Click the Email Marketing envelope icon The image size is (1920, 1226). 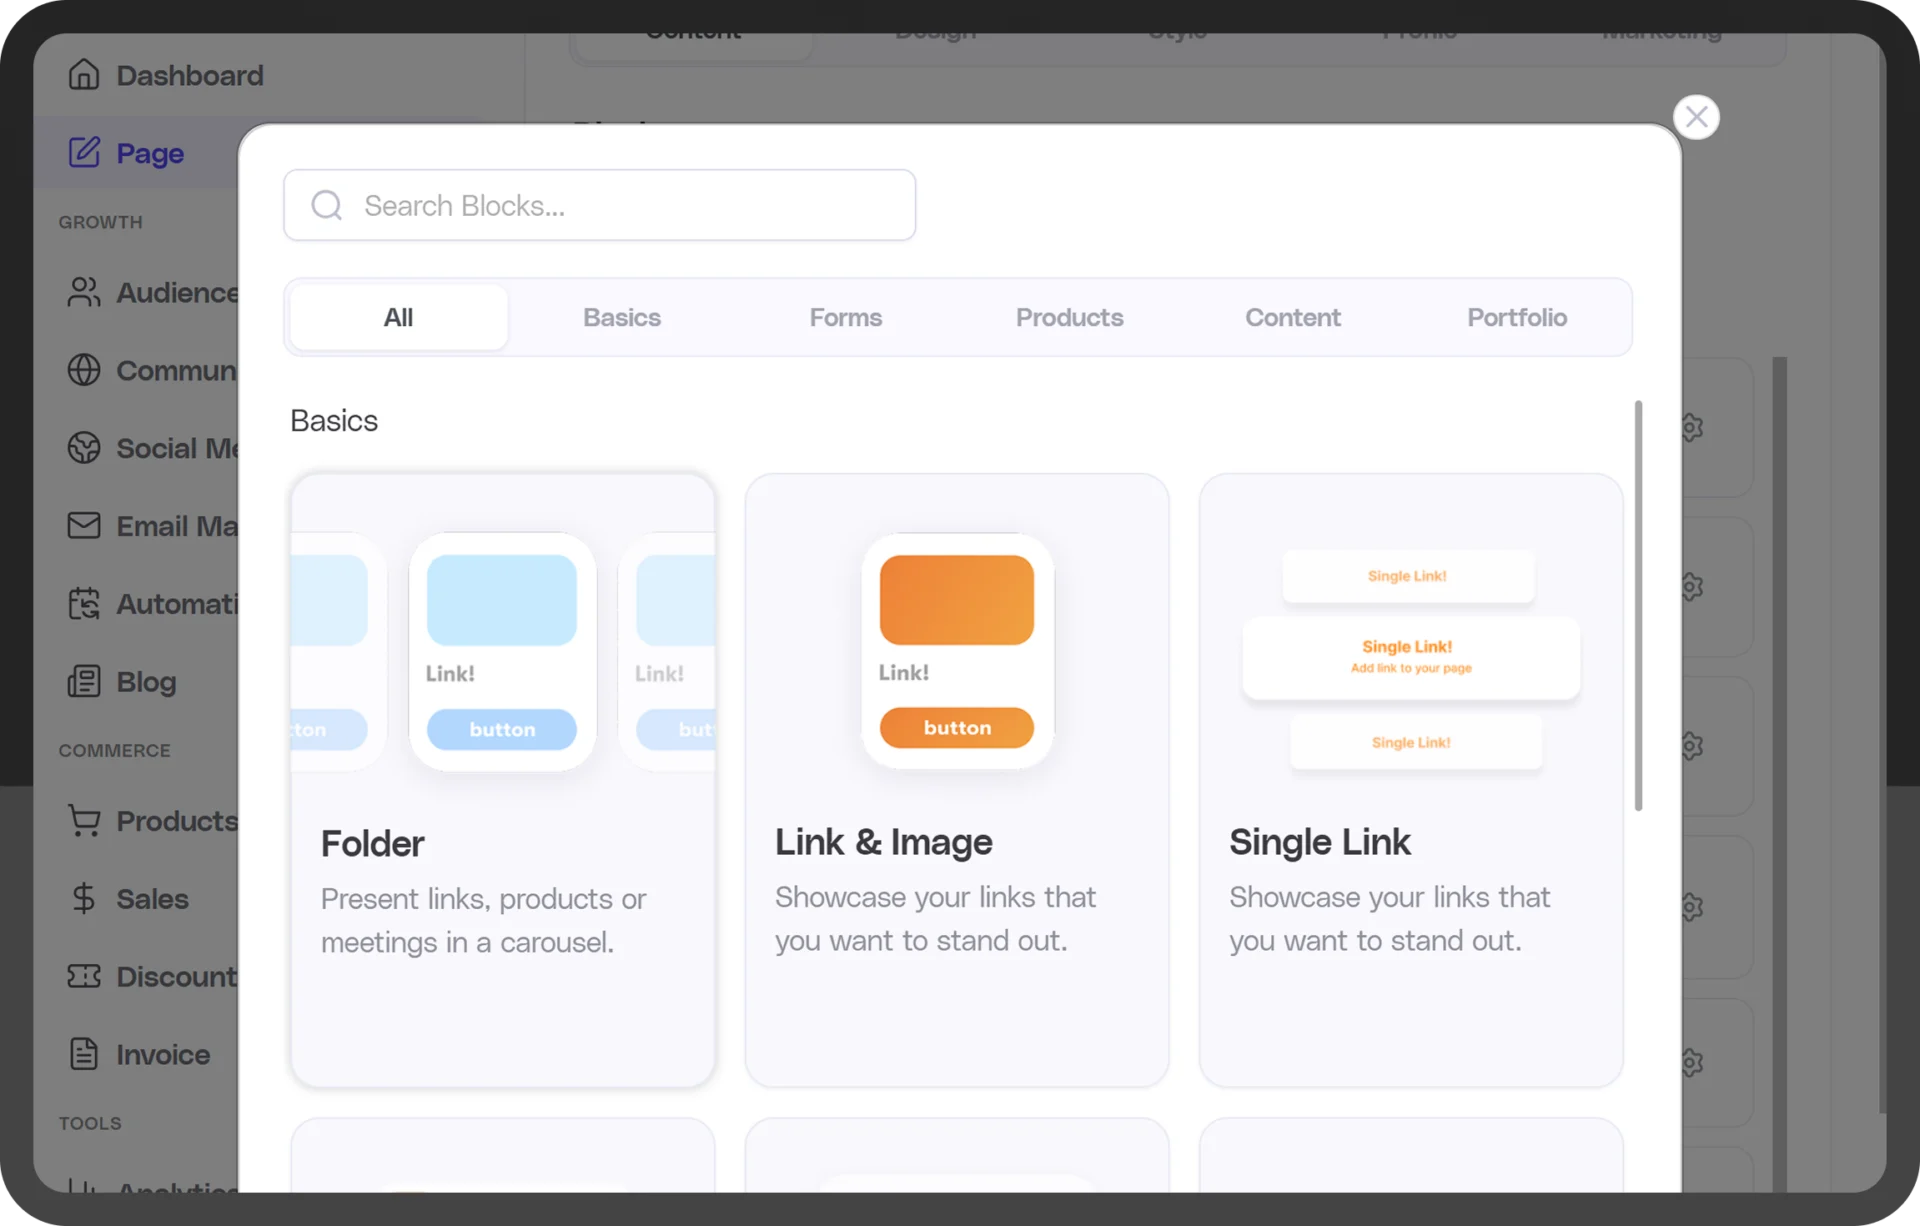(x=84, y=525)
